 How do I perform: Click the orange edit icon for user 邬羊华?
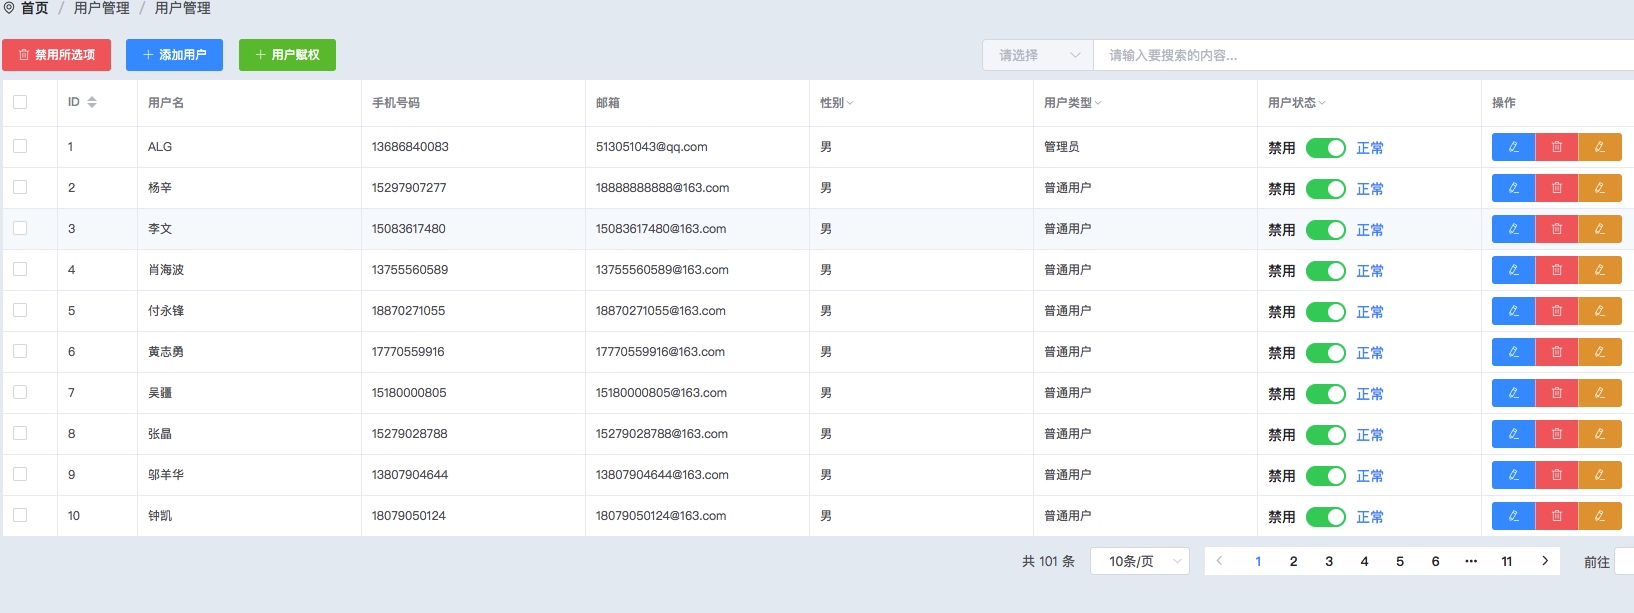click(x=1599, y=475)
